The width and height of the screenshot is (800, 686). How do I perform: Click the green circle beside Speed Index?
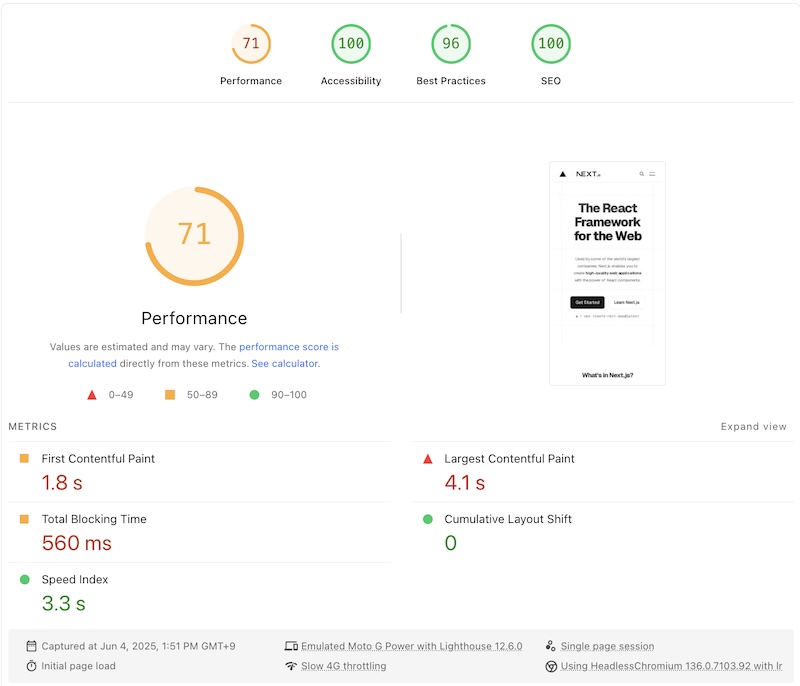(x=24, y=579)
